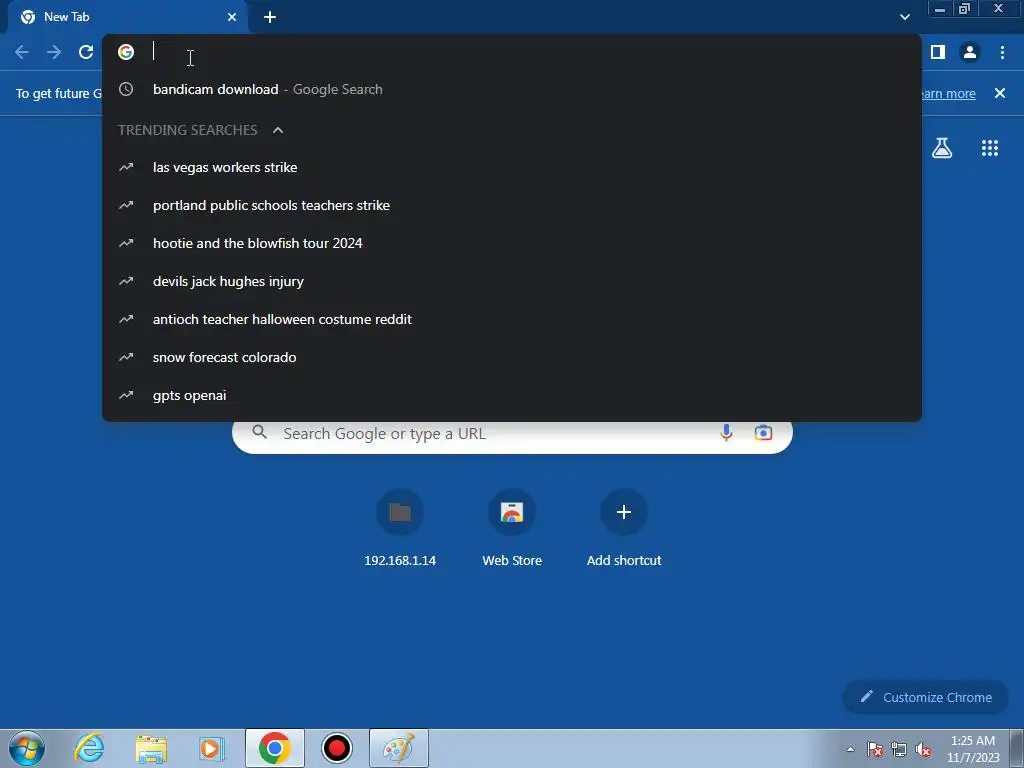Screen dimensions: 1024x768
Task: Open Chrome three-dot menu
Action: click(1002, 52)
